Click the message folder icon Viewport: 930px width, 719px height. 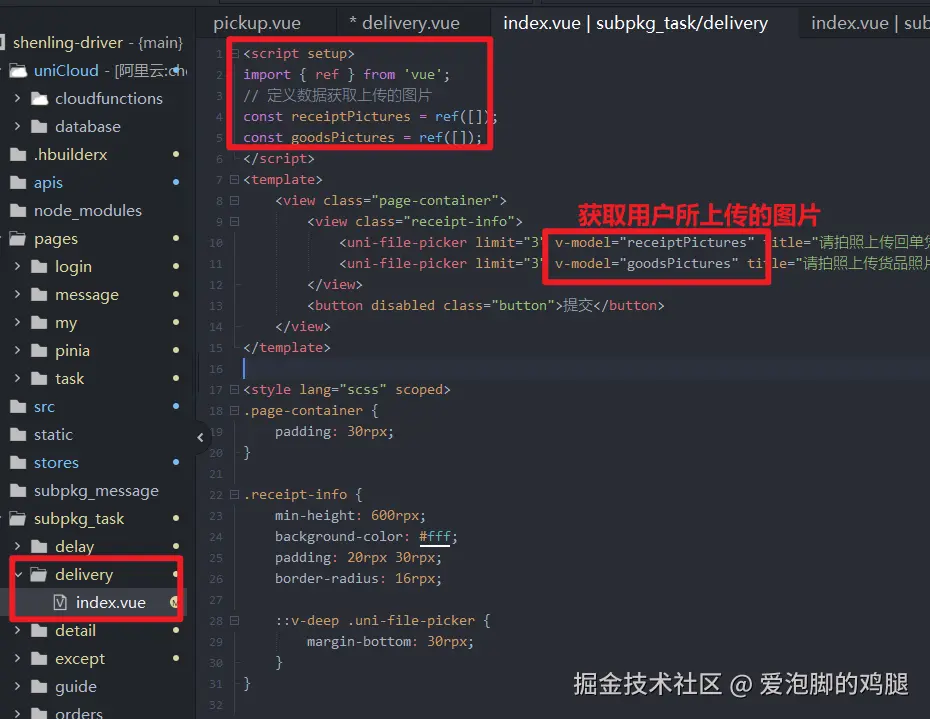pos(39,294)
